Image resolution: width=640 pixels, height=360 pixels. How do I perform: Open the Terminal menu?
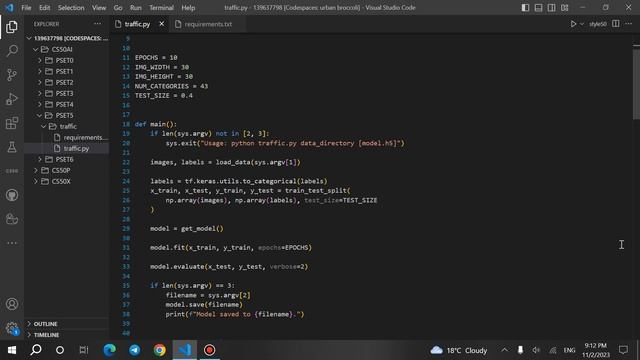click(161, 8)
